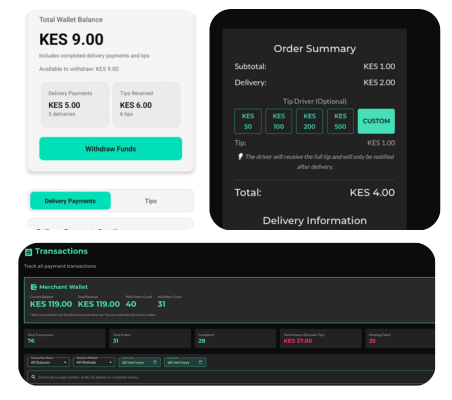Screen dimensions: 452x400
Task: Open the End Date calendar picker icon
Action: tap(200, 362)
